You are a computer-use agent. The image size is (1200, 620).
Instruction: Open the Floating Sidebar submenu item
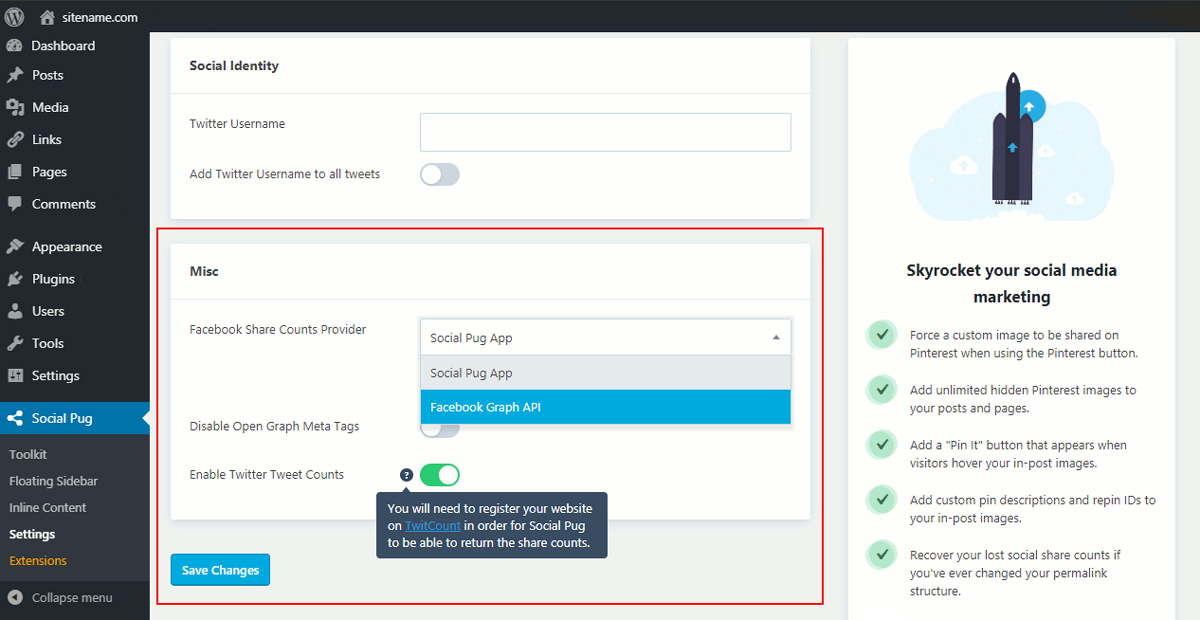click(x=53, y=481)
